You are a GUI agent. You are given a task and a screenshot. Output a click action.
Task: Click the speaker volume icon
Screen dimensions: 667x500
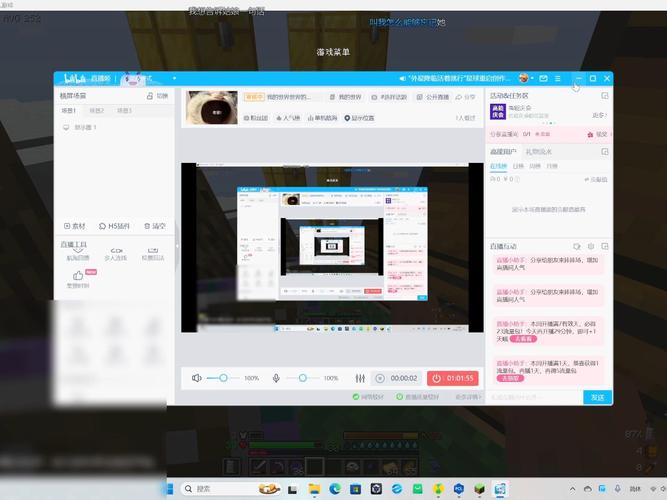(196, 378)
